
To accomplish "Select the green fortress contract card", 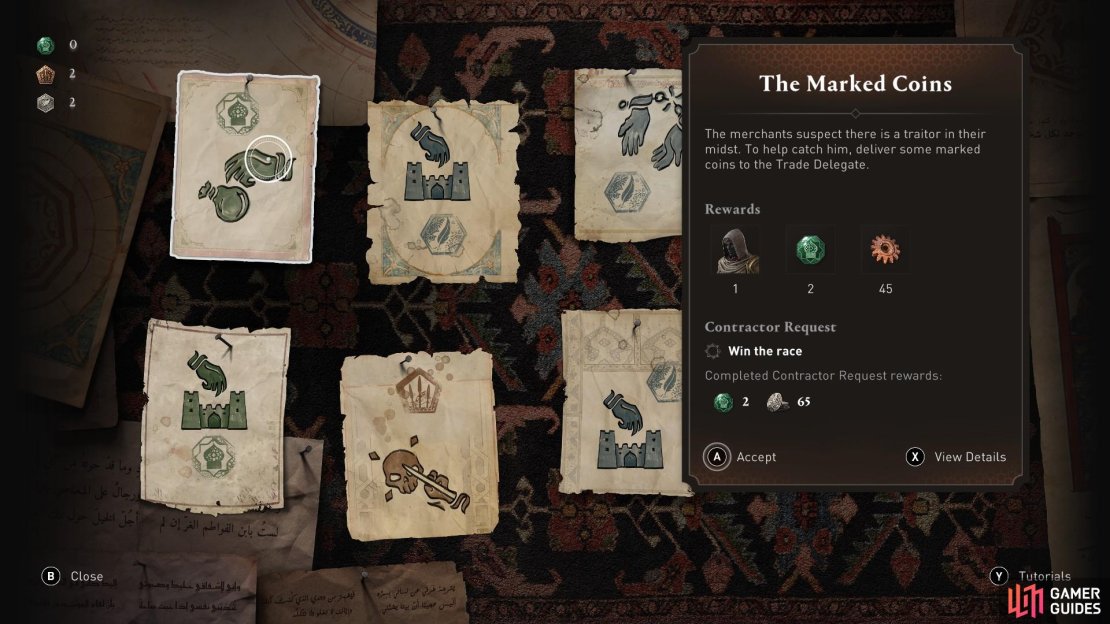I will click(x=214, y=416).
